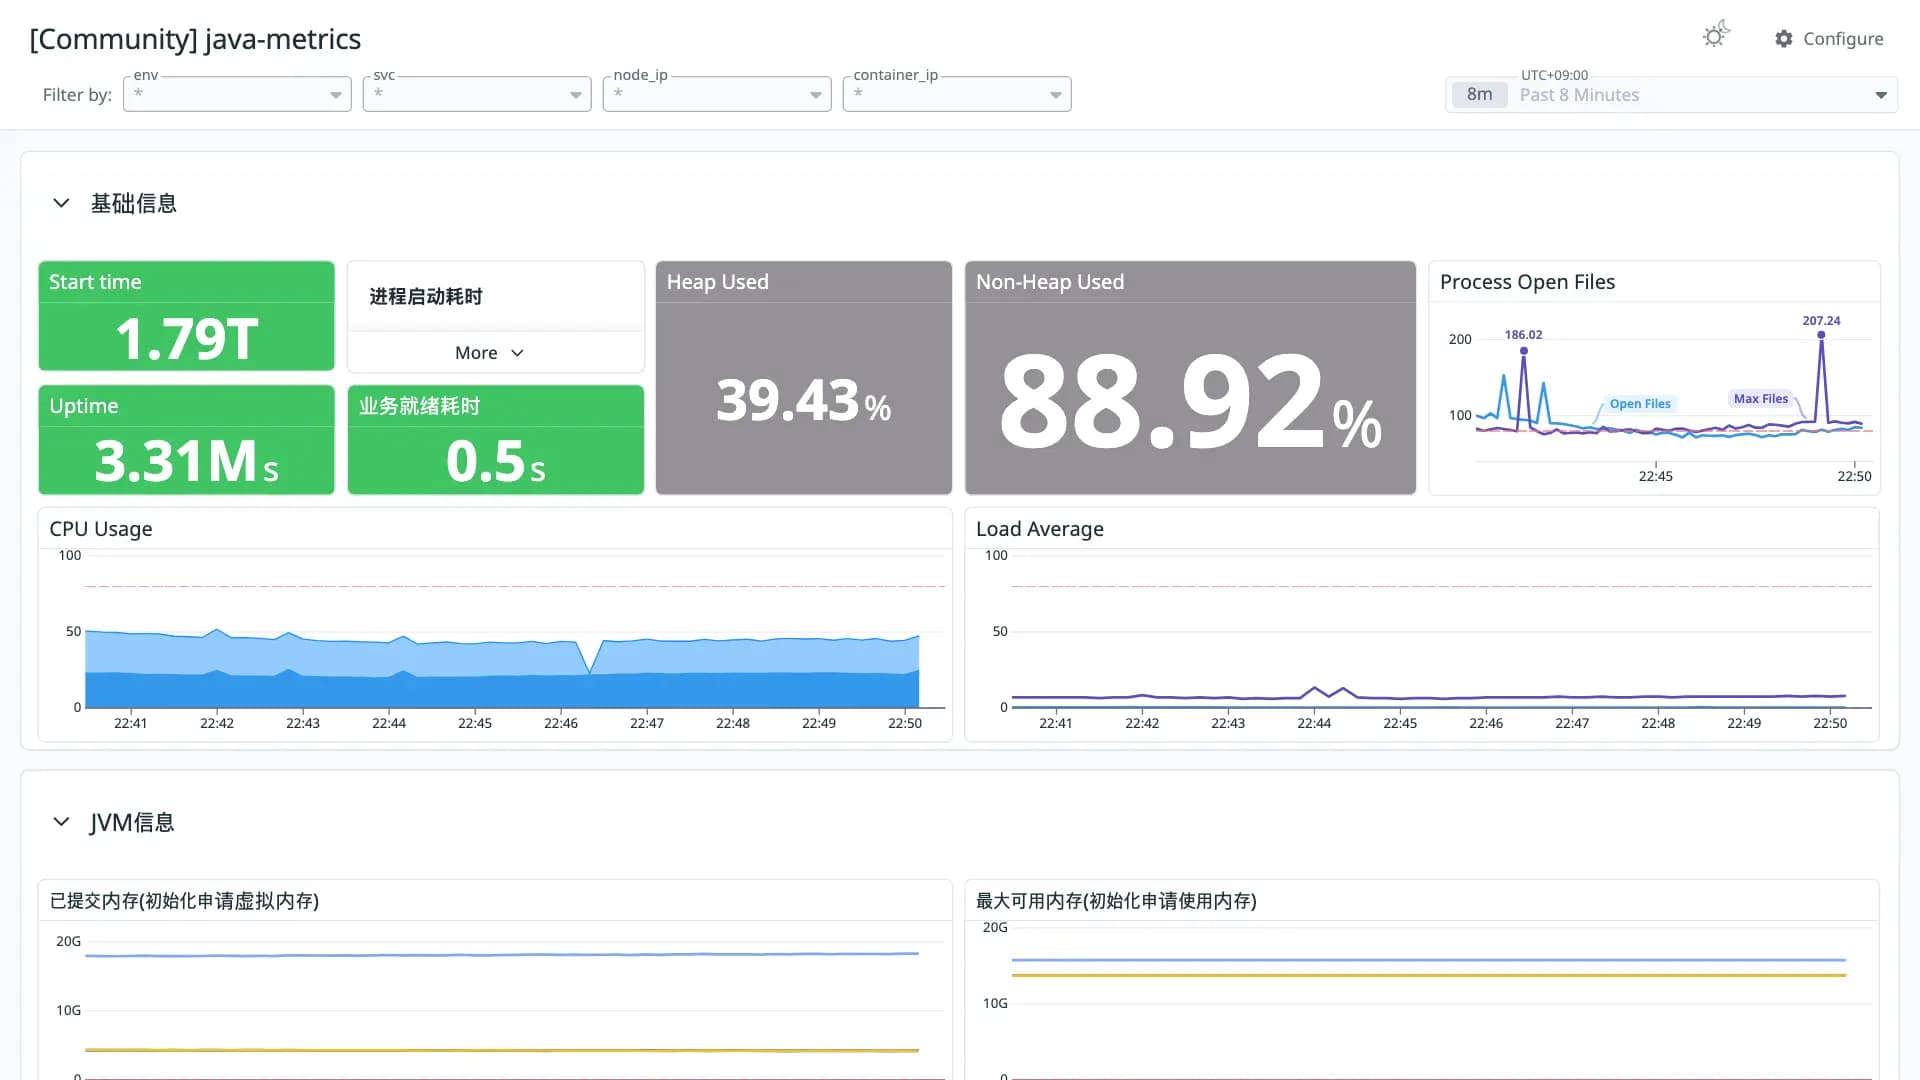Click the 186.02 peak marker
The image size is (1920, 1080).
click(1523, 350)
